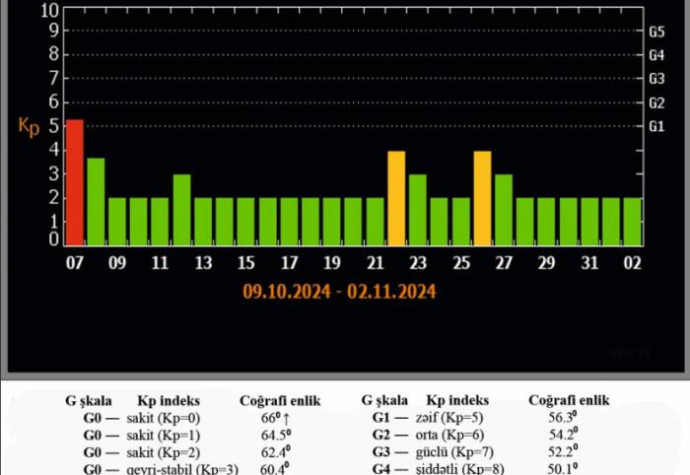Click the G1 level label

pyautogui.click(x=657, y=127)
